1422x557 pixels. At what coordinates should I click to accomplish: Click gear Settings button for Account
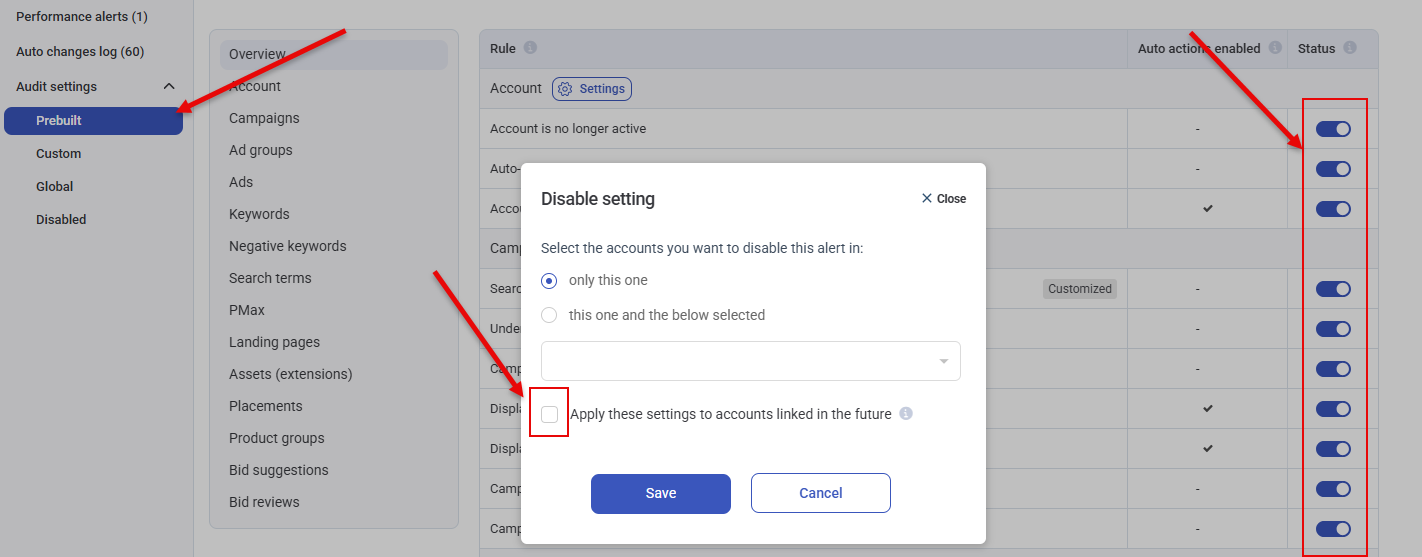[x=592, y=89]
